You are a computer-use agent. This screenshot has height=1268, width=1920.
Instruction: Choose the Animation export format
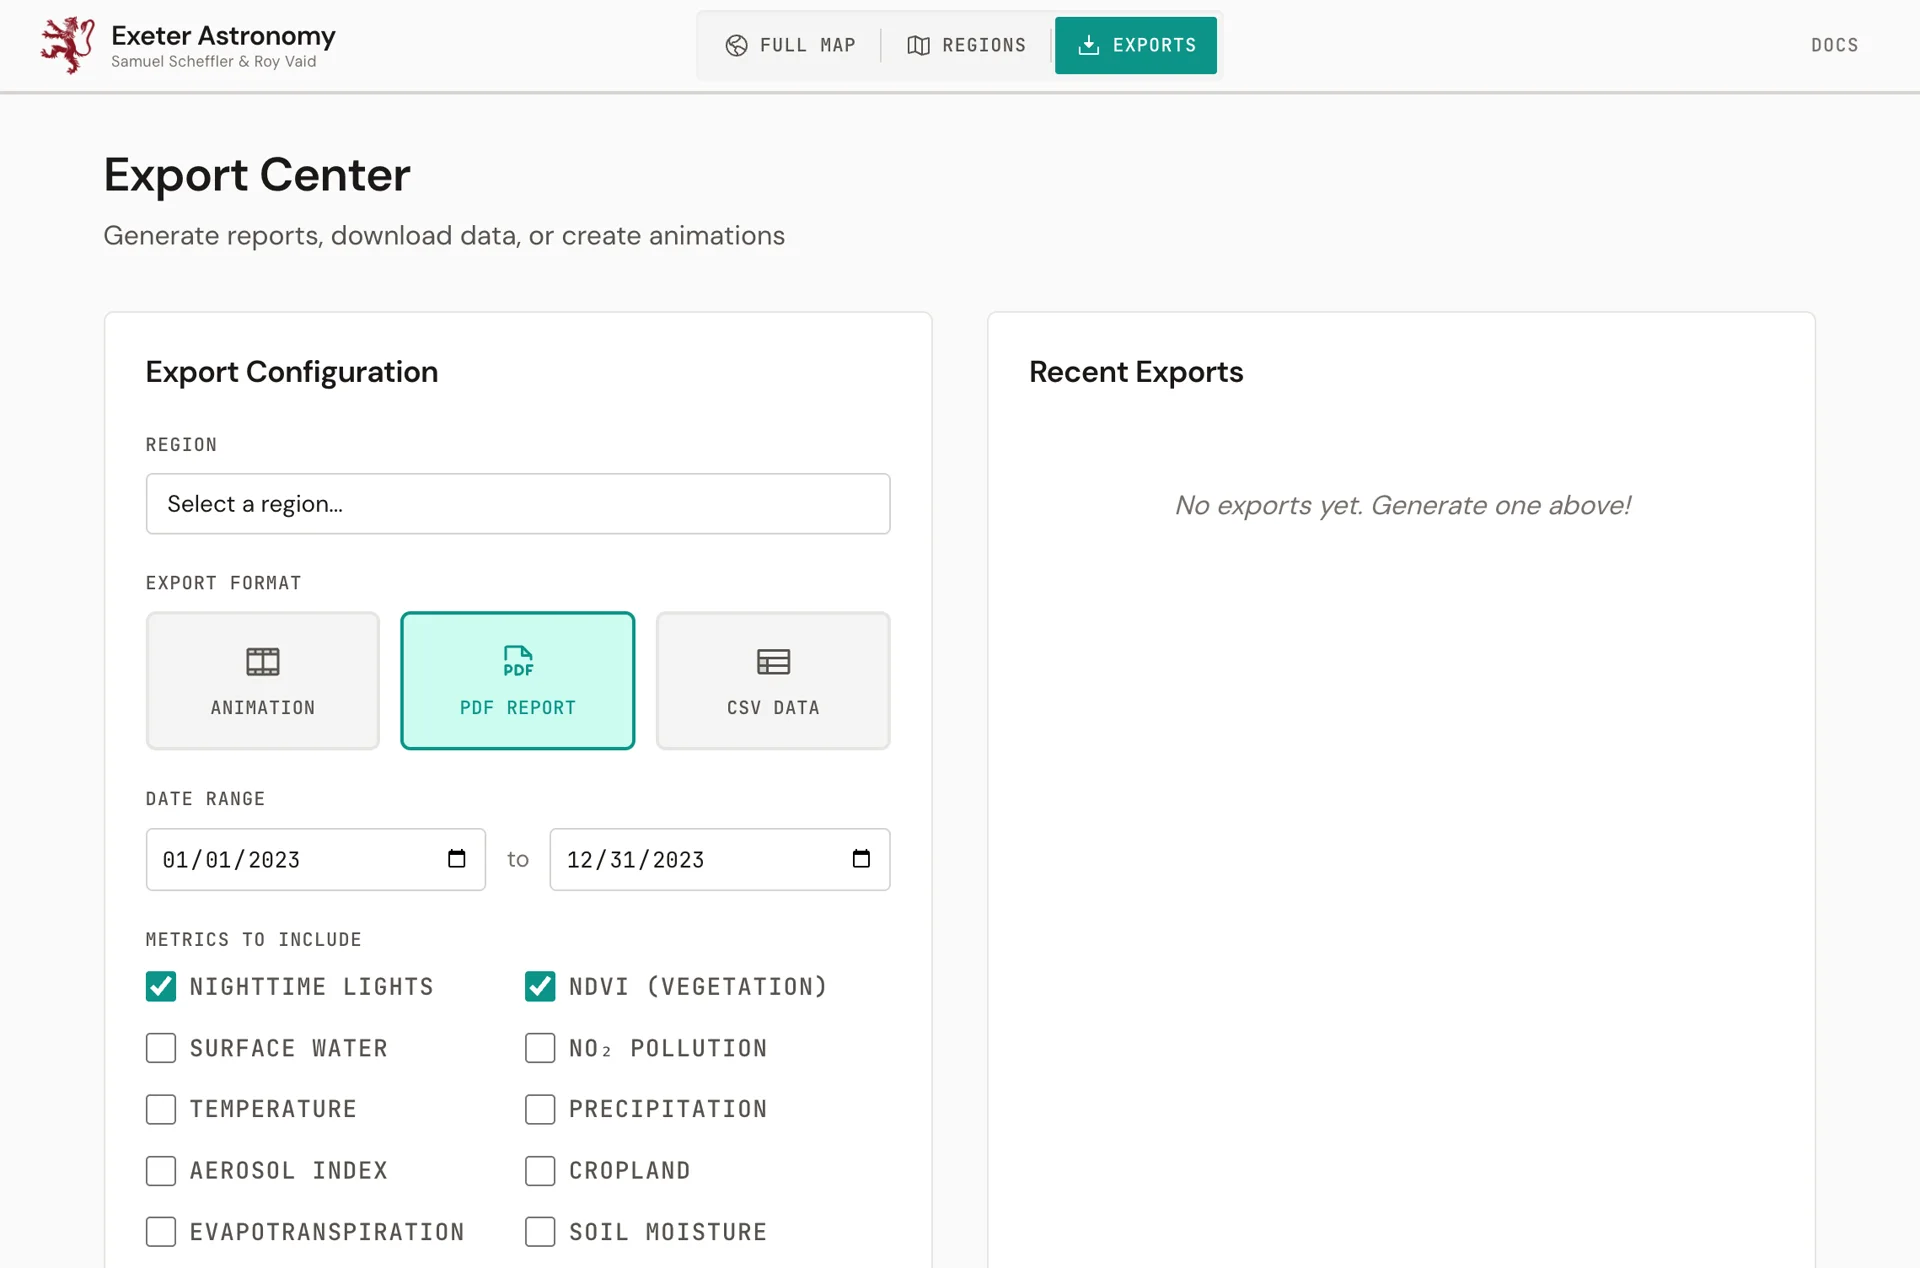tap(263, 681)
